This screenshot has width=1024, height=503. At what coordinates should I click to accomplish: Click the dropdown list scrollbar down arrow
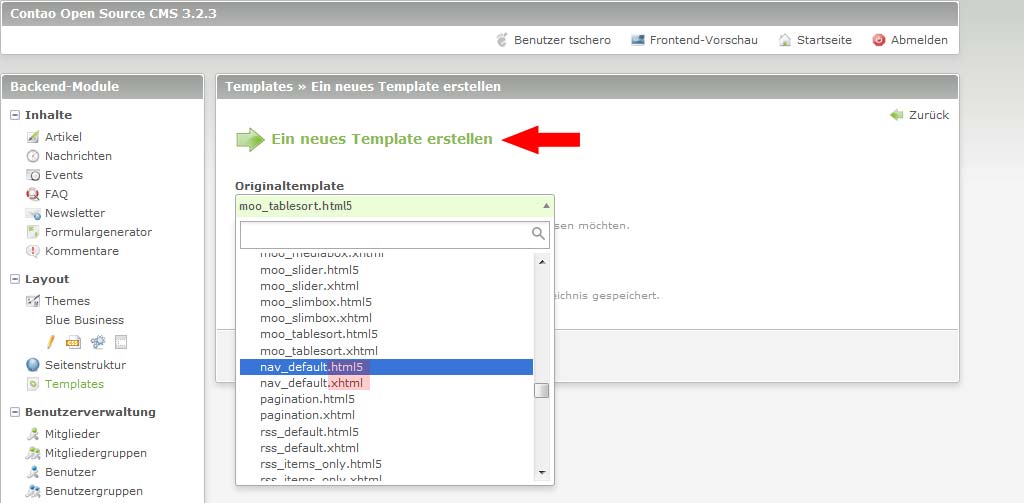542,472
